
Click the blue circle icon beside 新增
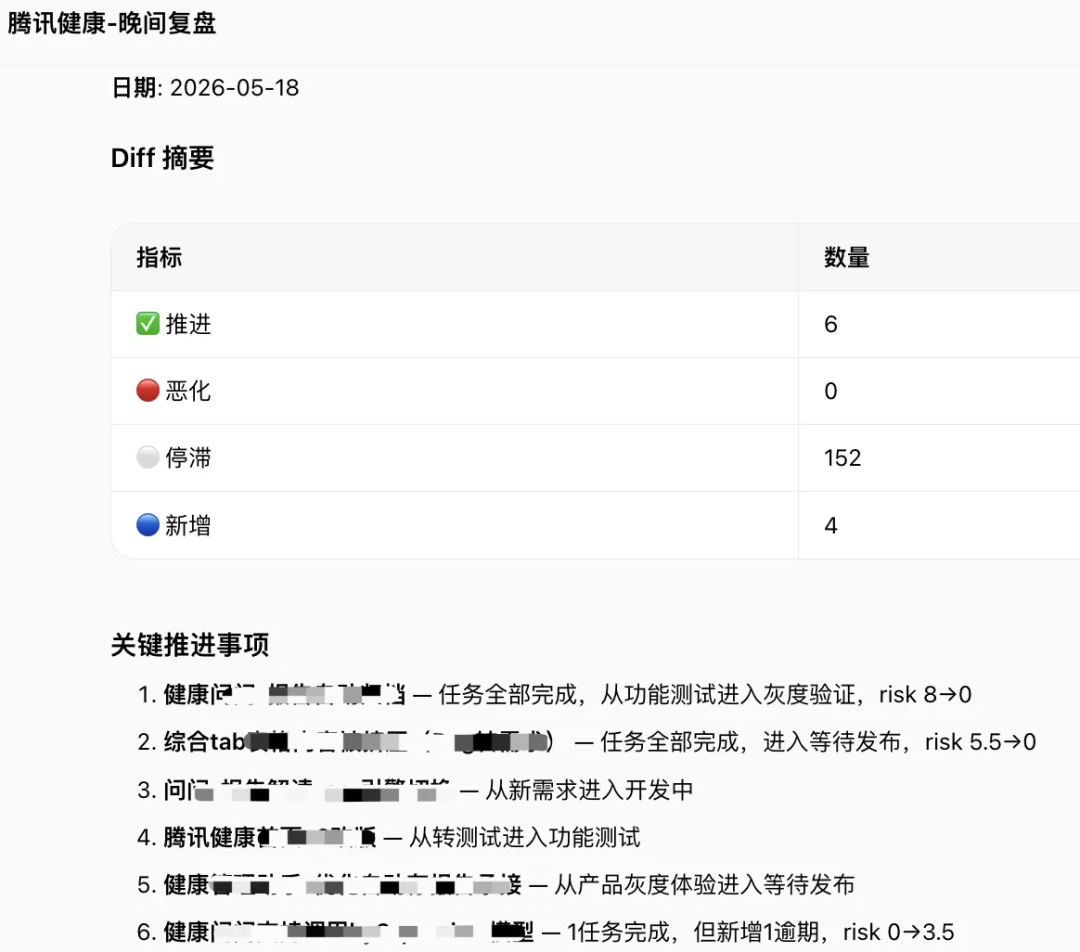coord(147,524)
